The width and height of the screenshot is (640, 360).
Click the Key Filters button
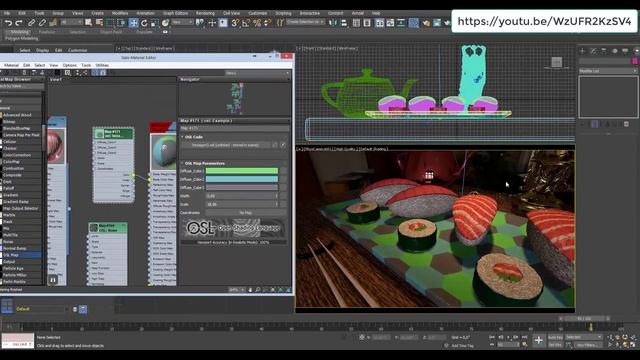point(588,345)
